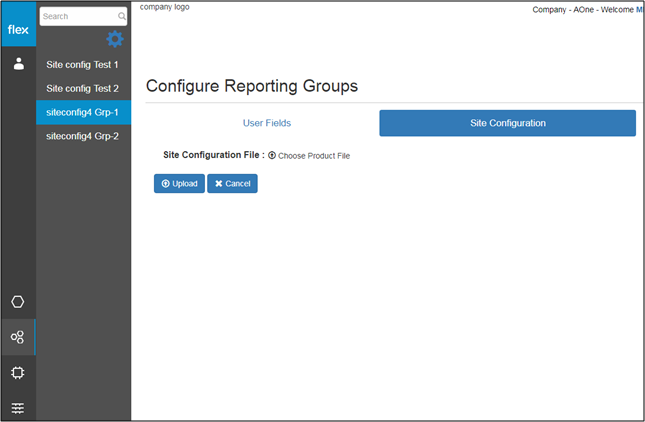Focus the Search input field
The image size is (645, 422).
coord(78,17)
